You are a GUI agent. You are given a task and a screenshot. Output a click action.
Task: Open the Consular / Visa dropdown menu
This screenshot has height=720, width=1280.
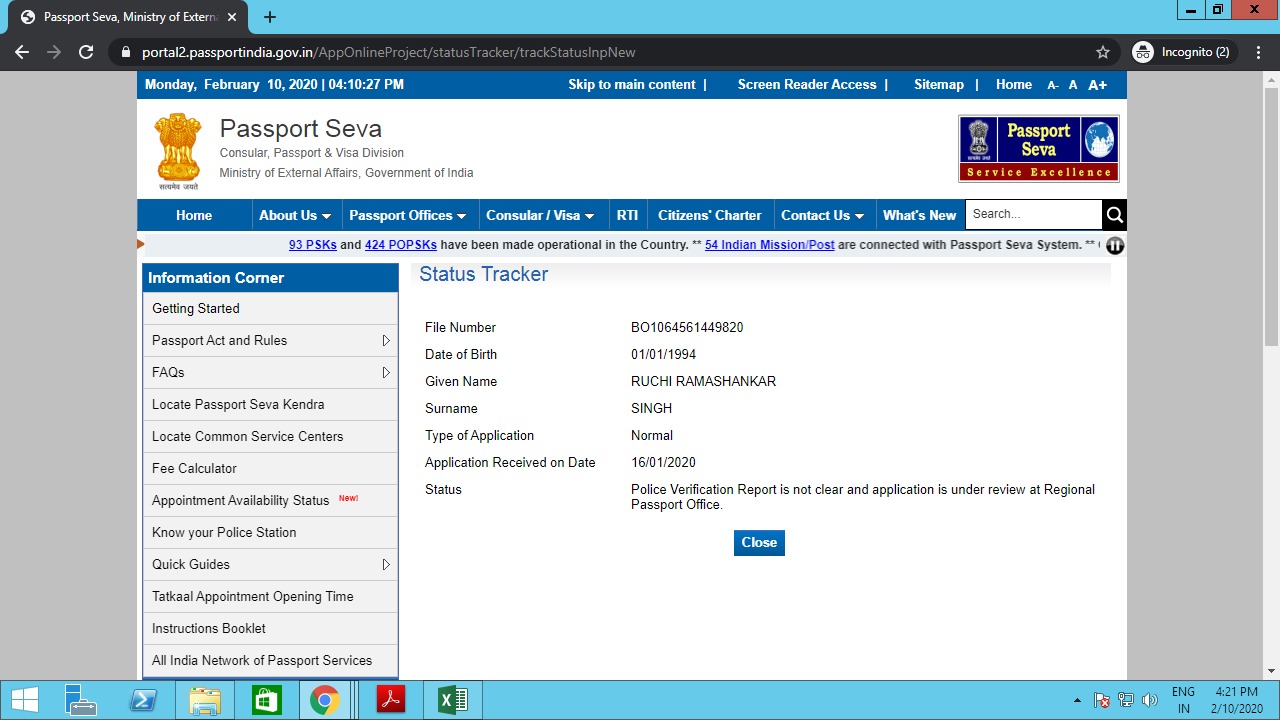tap(540, 215)
